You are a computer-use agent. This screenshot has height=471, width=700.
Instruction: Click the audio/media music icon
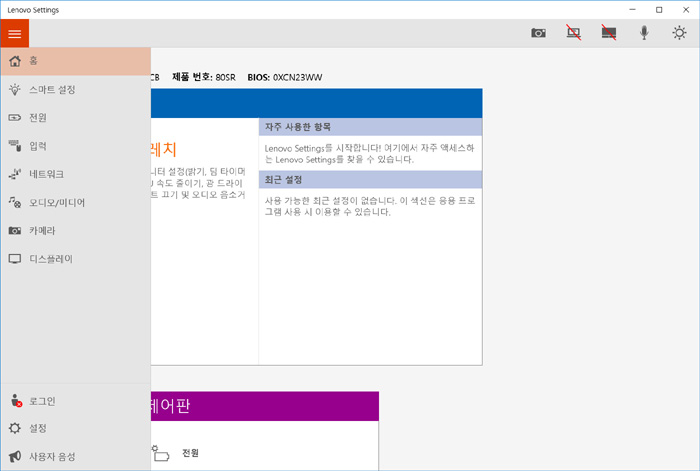click(15, 202)
